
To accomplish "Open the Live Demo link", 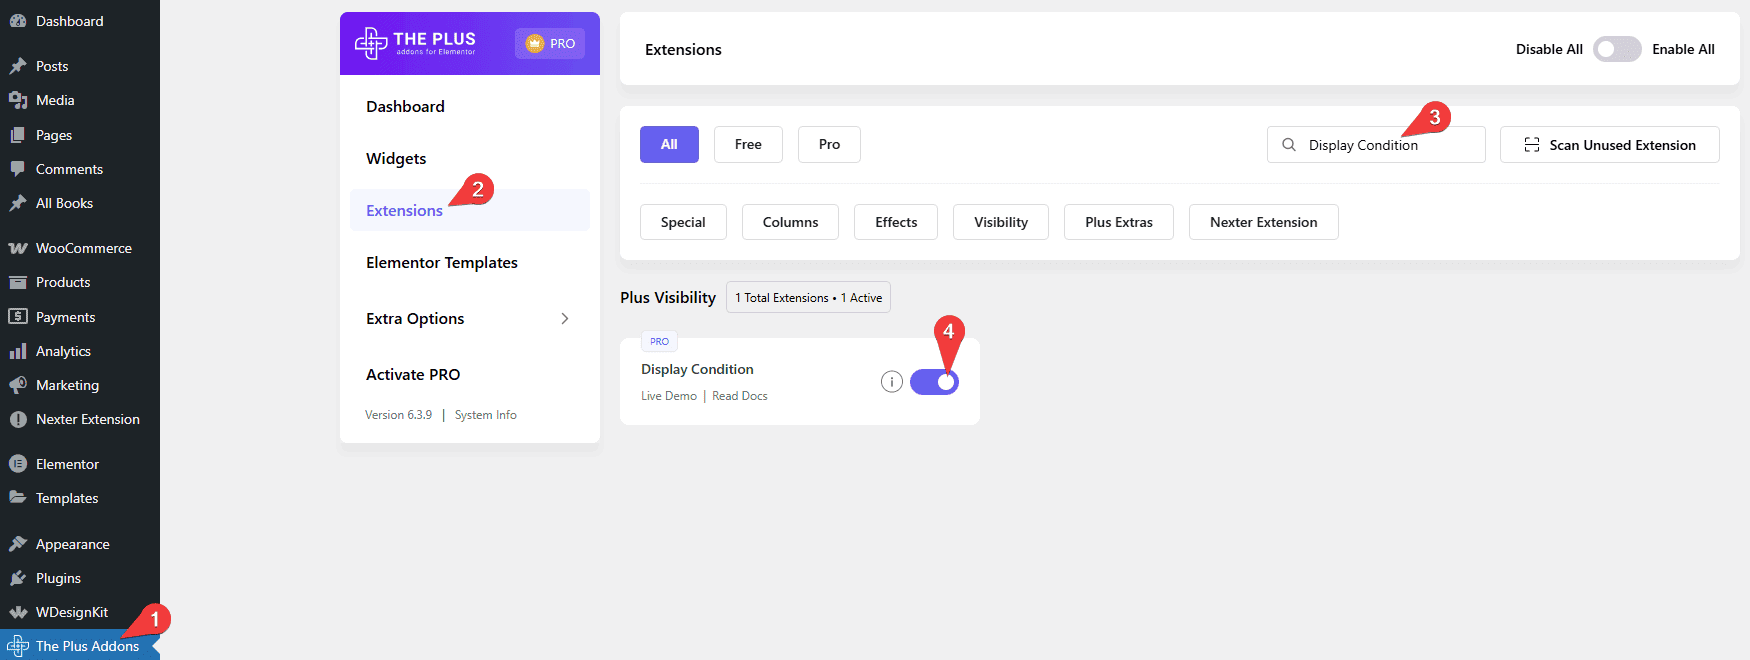I will pyautogui.click(x=669, y=396).
